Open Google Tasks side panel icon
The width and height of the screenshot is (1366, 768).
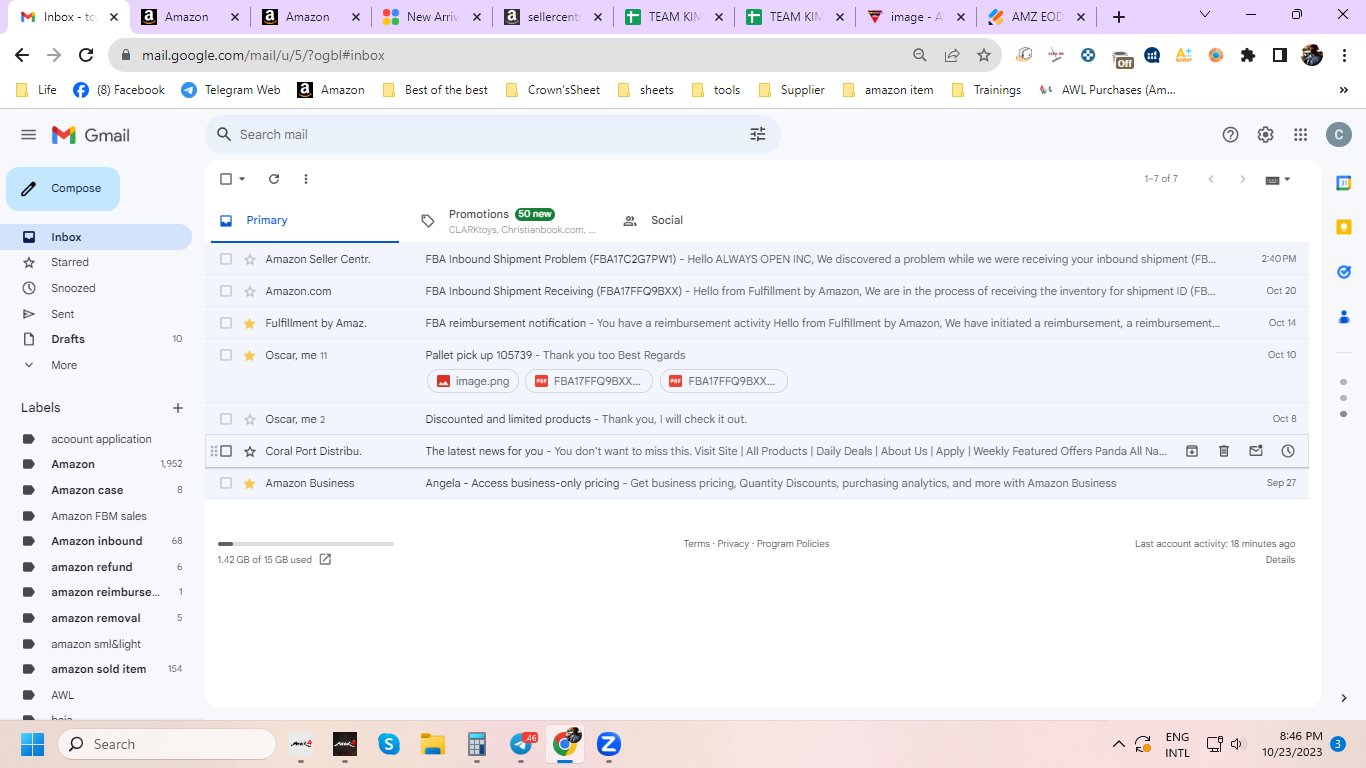coord(1344,271)
